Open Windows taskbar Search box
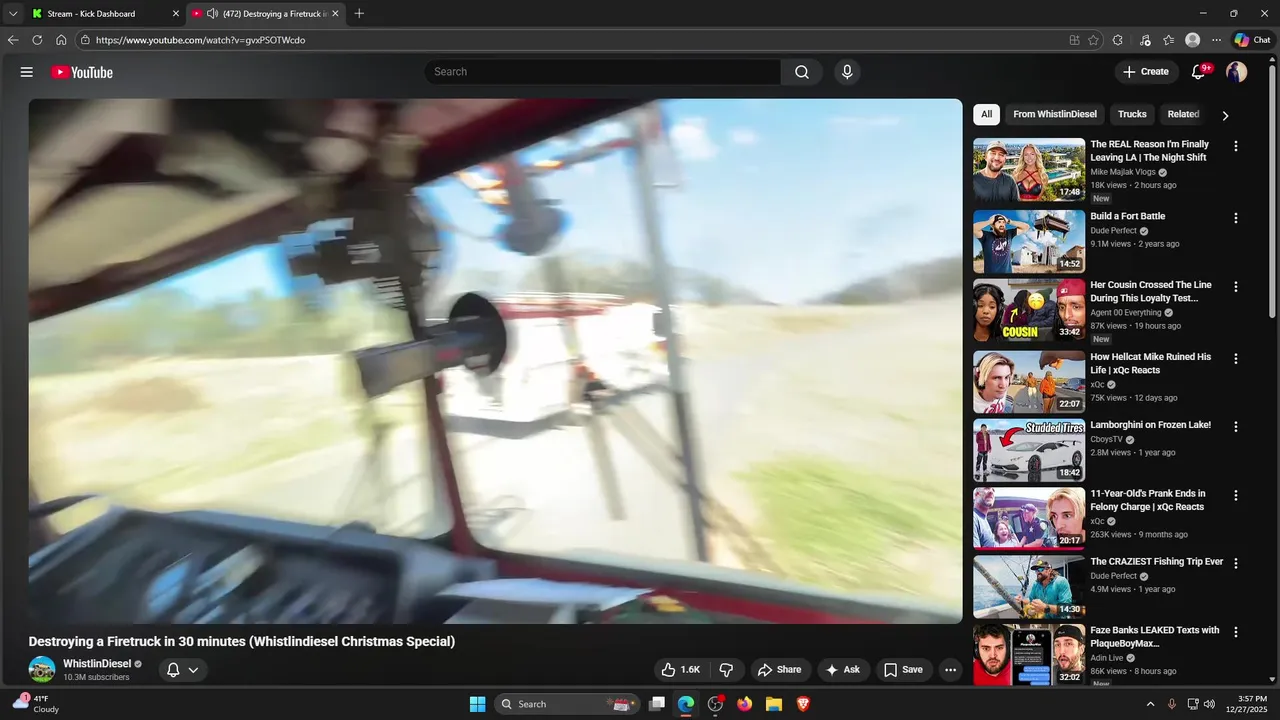The width and height of the screenshot is (1280, 720). pos(566,704)
